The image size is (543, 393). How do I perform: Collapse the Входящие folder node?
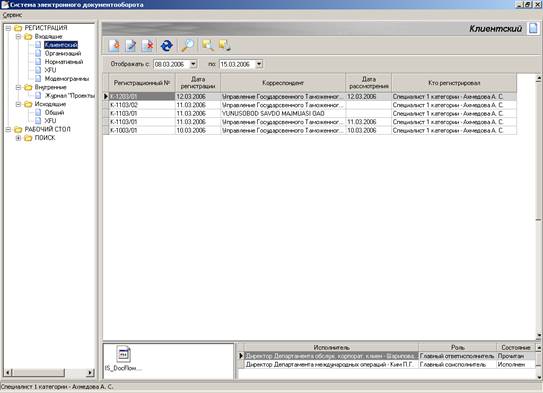18,36
